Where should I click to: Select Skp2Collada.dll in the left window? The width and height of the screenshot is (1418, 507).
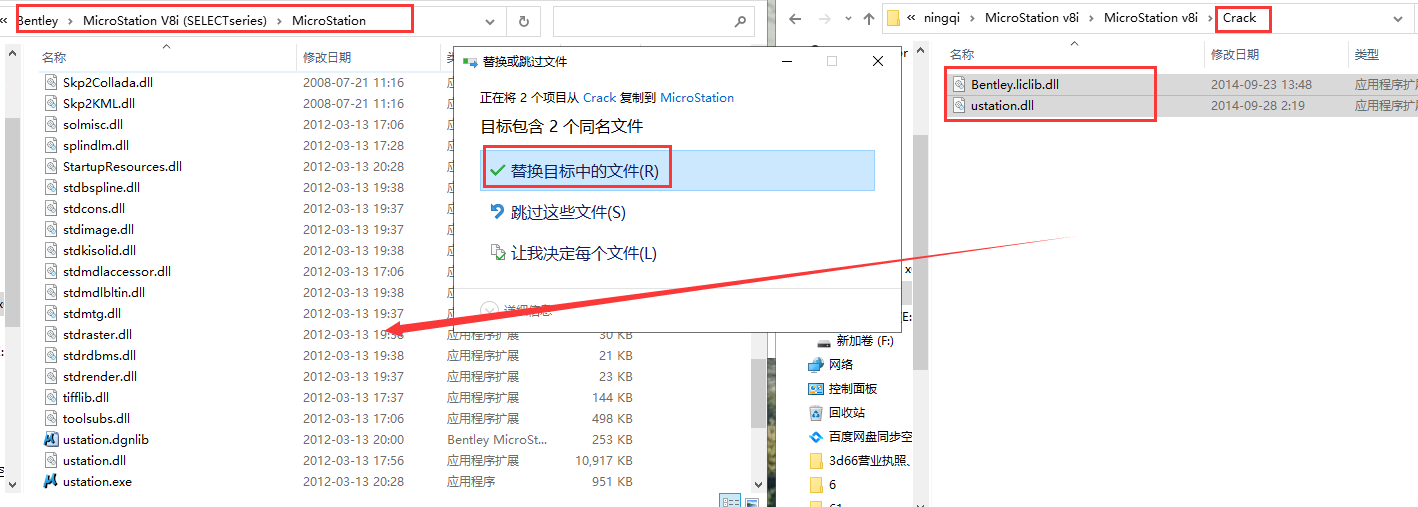[x=108, y=82]
